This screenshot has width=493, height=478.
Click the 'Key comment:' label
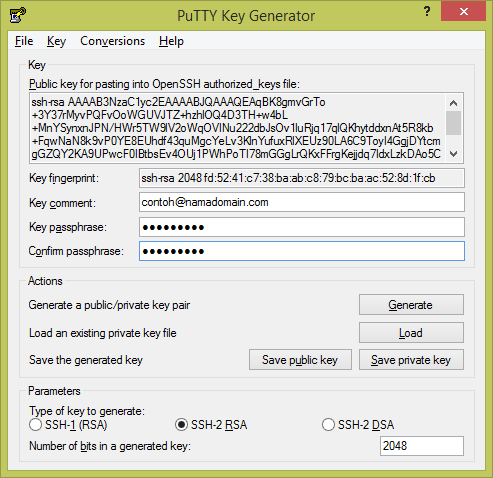(62, 203)
